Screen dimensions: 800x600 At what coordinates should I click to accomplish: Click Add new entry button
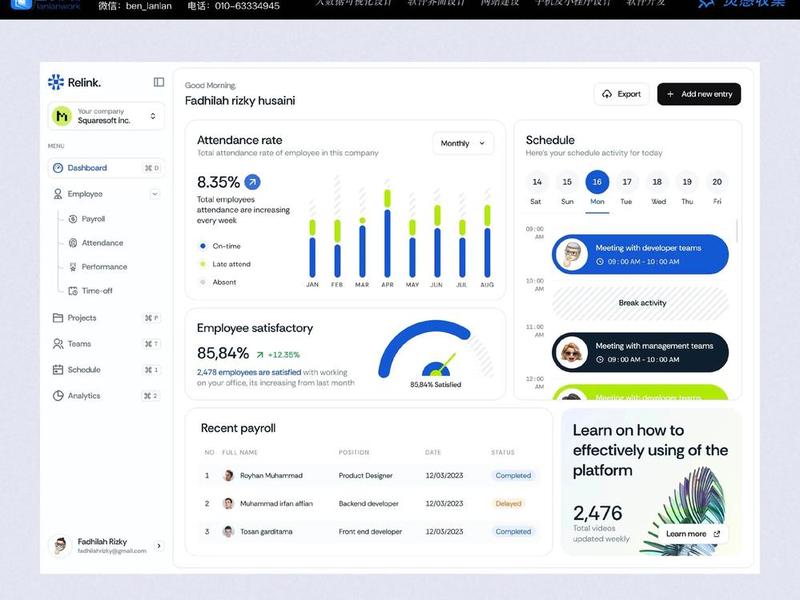(x=699, y=94)
